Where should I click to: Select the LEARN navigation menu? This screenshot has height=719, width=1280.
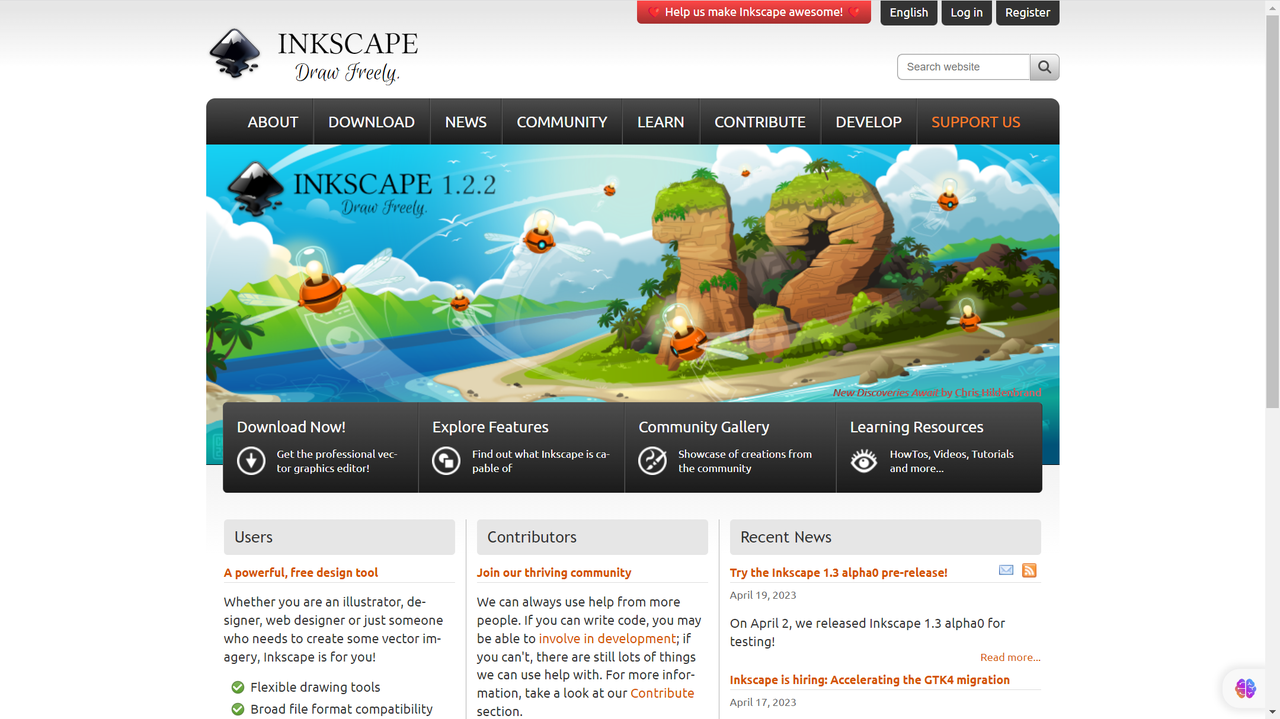coord(660,122)
